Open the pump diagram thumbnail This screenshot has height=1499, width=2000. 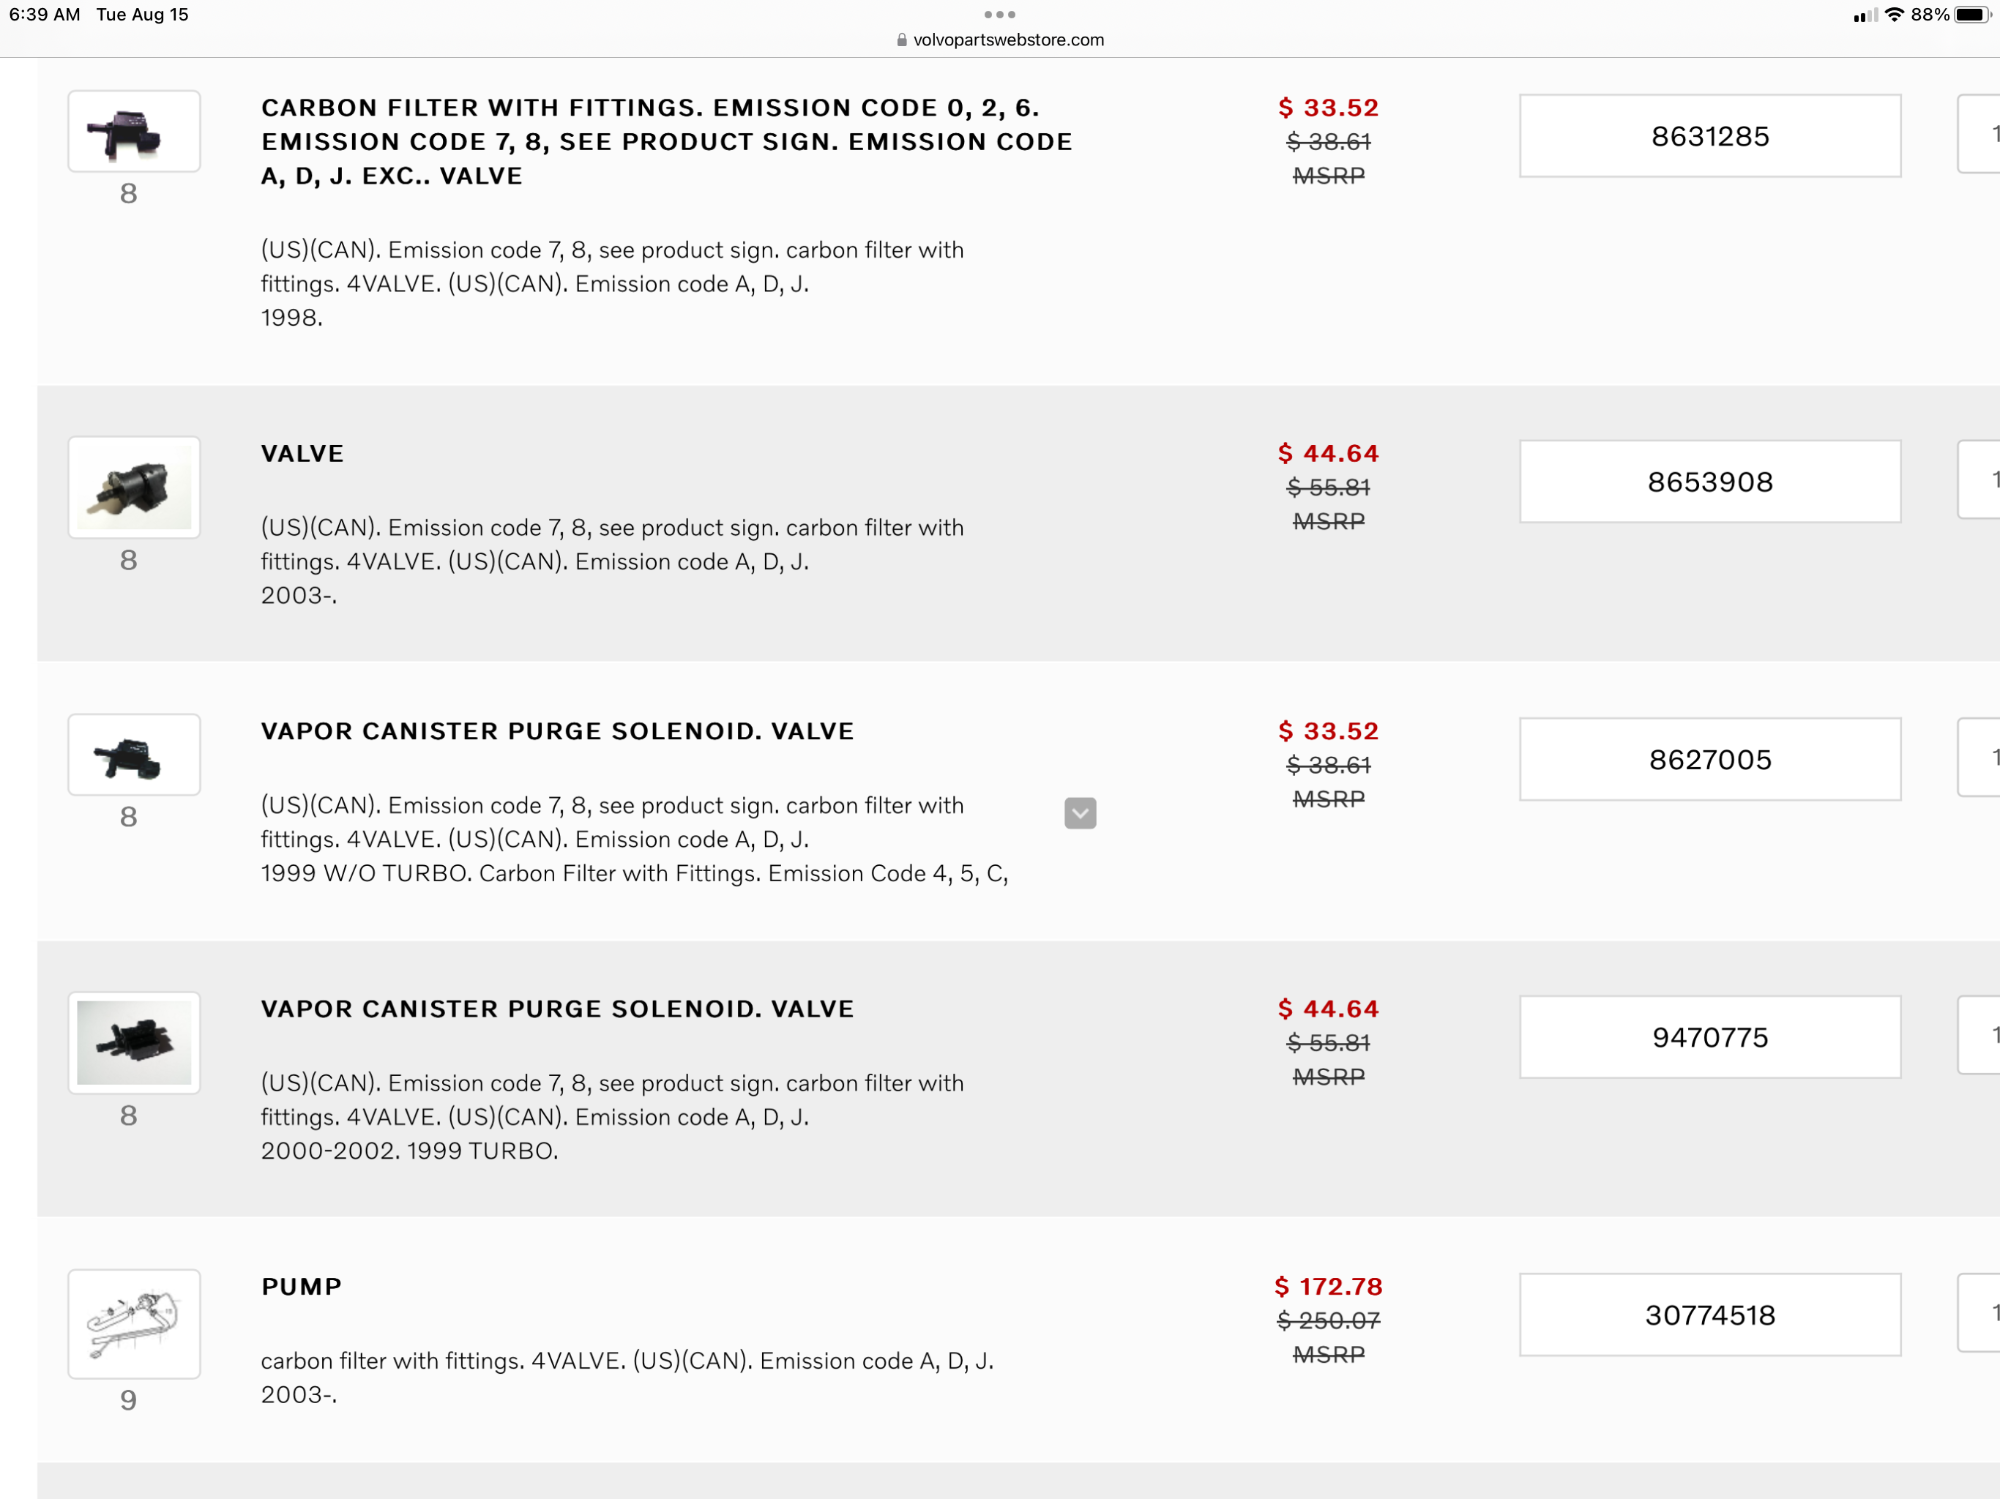[134, 1324]
